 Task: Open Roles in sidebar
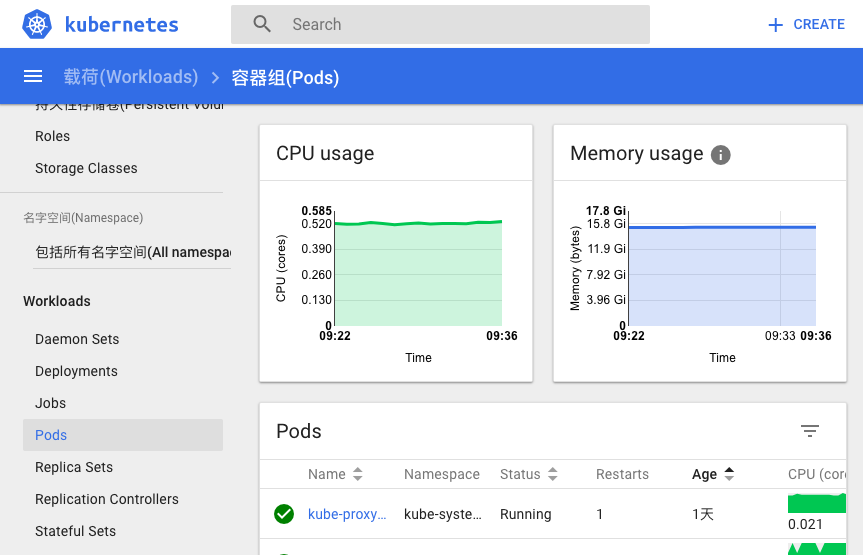[x=52, y=136]
